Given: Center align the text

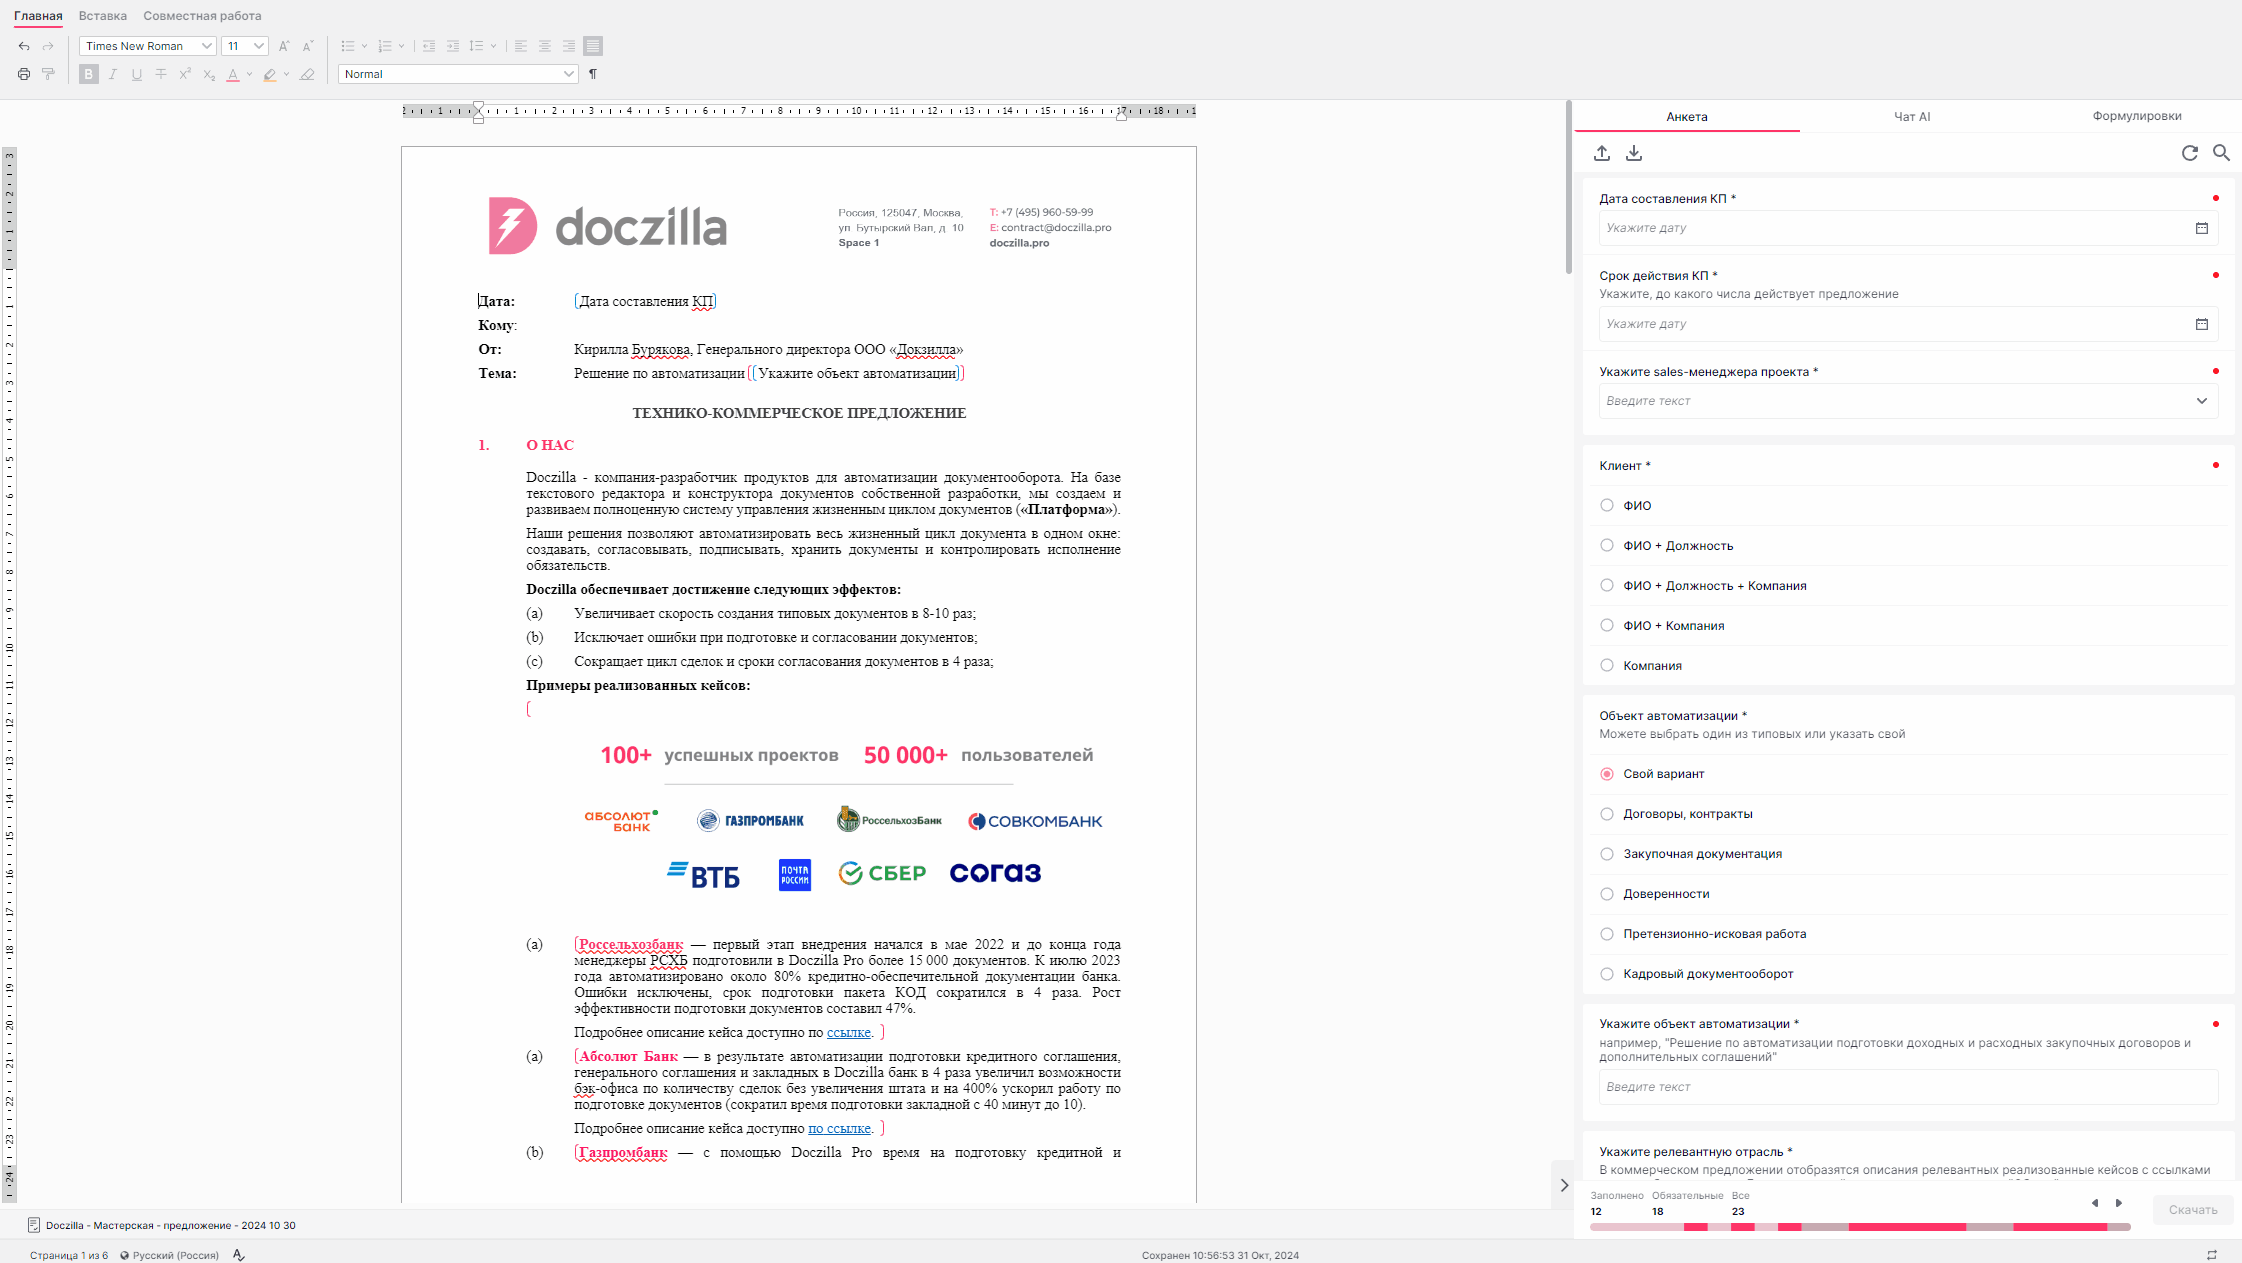Looking at the screenshot, I should point(545,46).
